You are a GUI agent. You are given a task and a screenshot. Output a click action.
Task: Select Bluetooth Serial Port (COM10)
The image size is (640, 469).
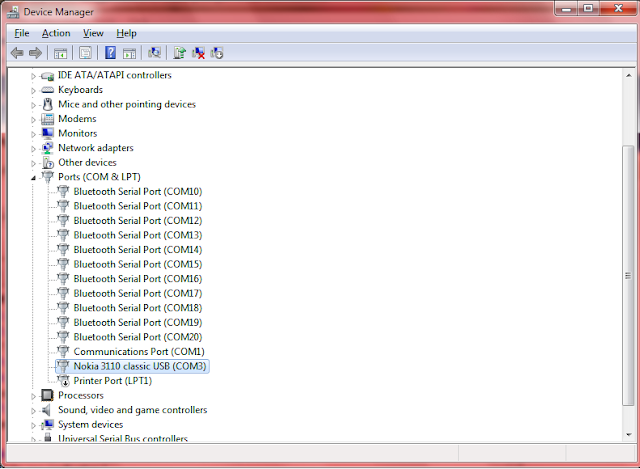[138, 191]
